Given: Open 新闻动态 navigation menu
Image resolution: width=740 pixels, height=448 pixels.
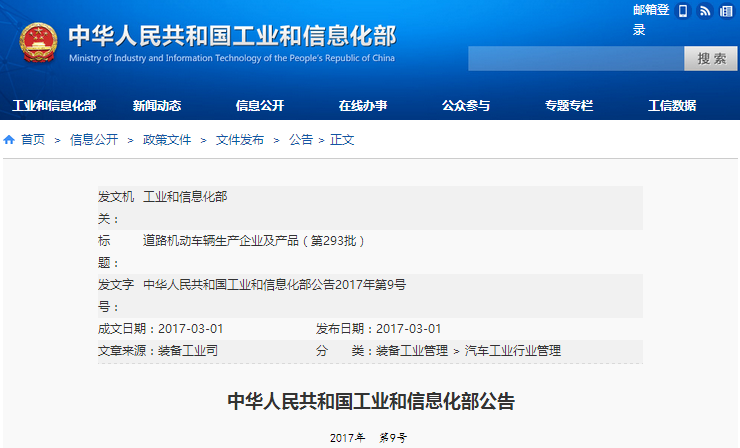Looking at the screenshot, I should click(157, 106).
